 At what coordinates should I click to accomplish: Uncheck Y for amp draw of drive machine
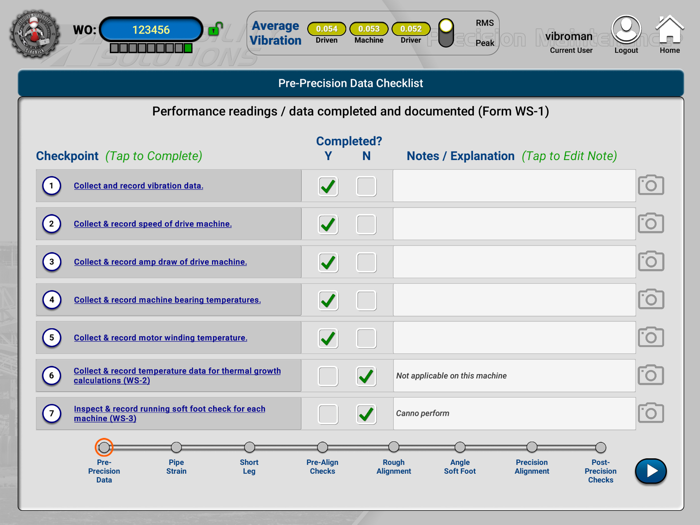pos(328,262)
